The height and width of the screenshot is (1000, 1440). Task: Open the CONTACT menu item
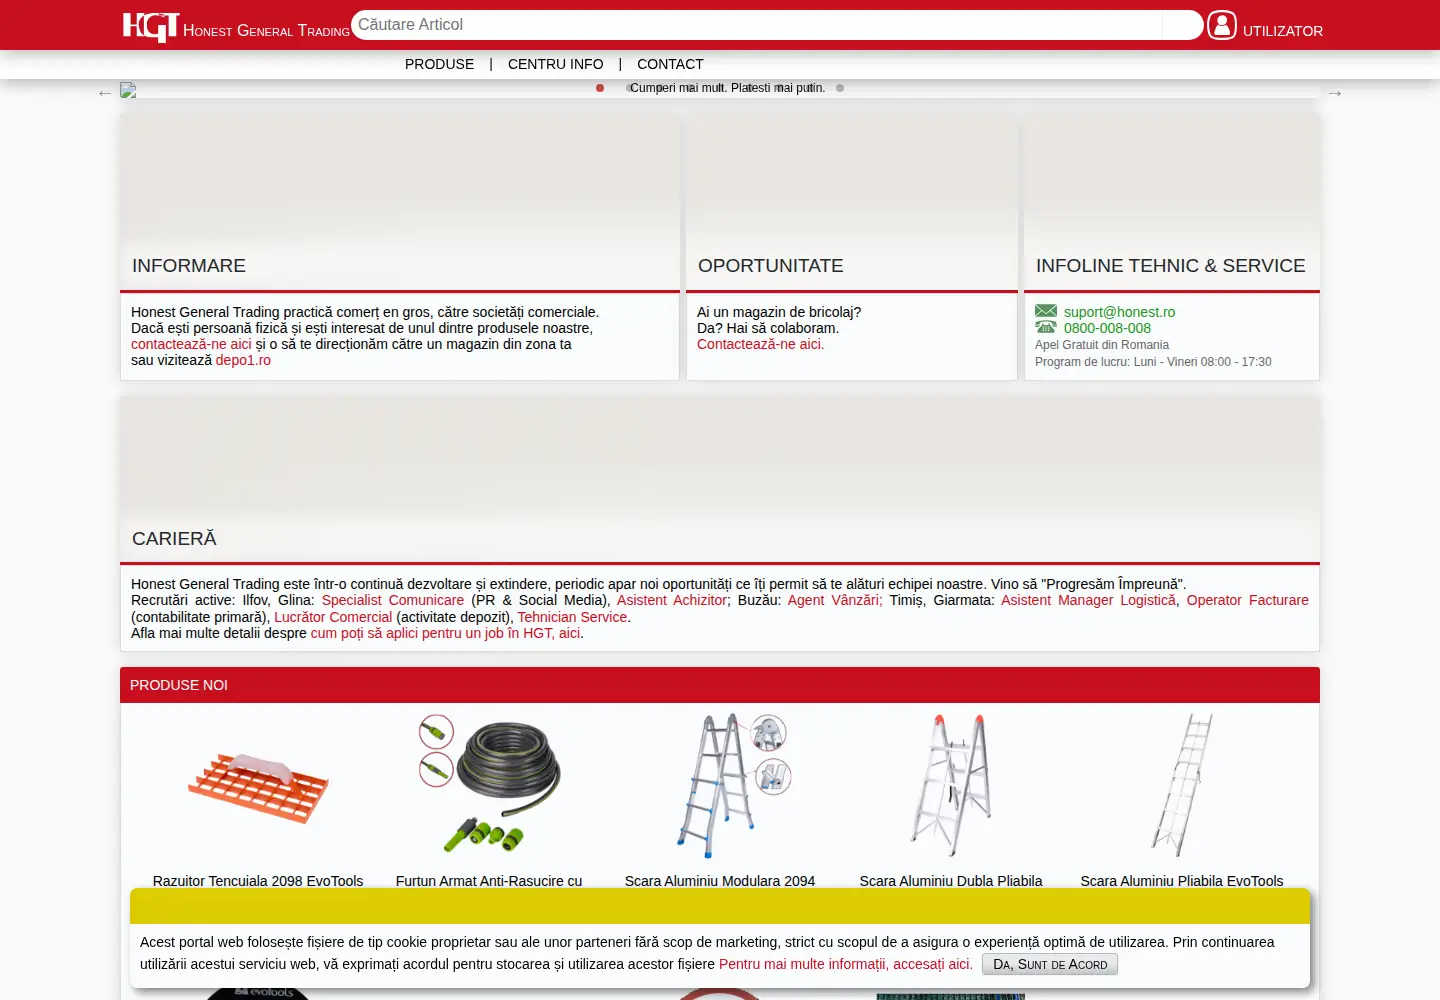click(x=670, y=64)
